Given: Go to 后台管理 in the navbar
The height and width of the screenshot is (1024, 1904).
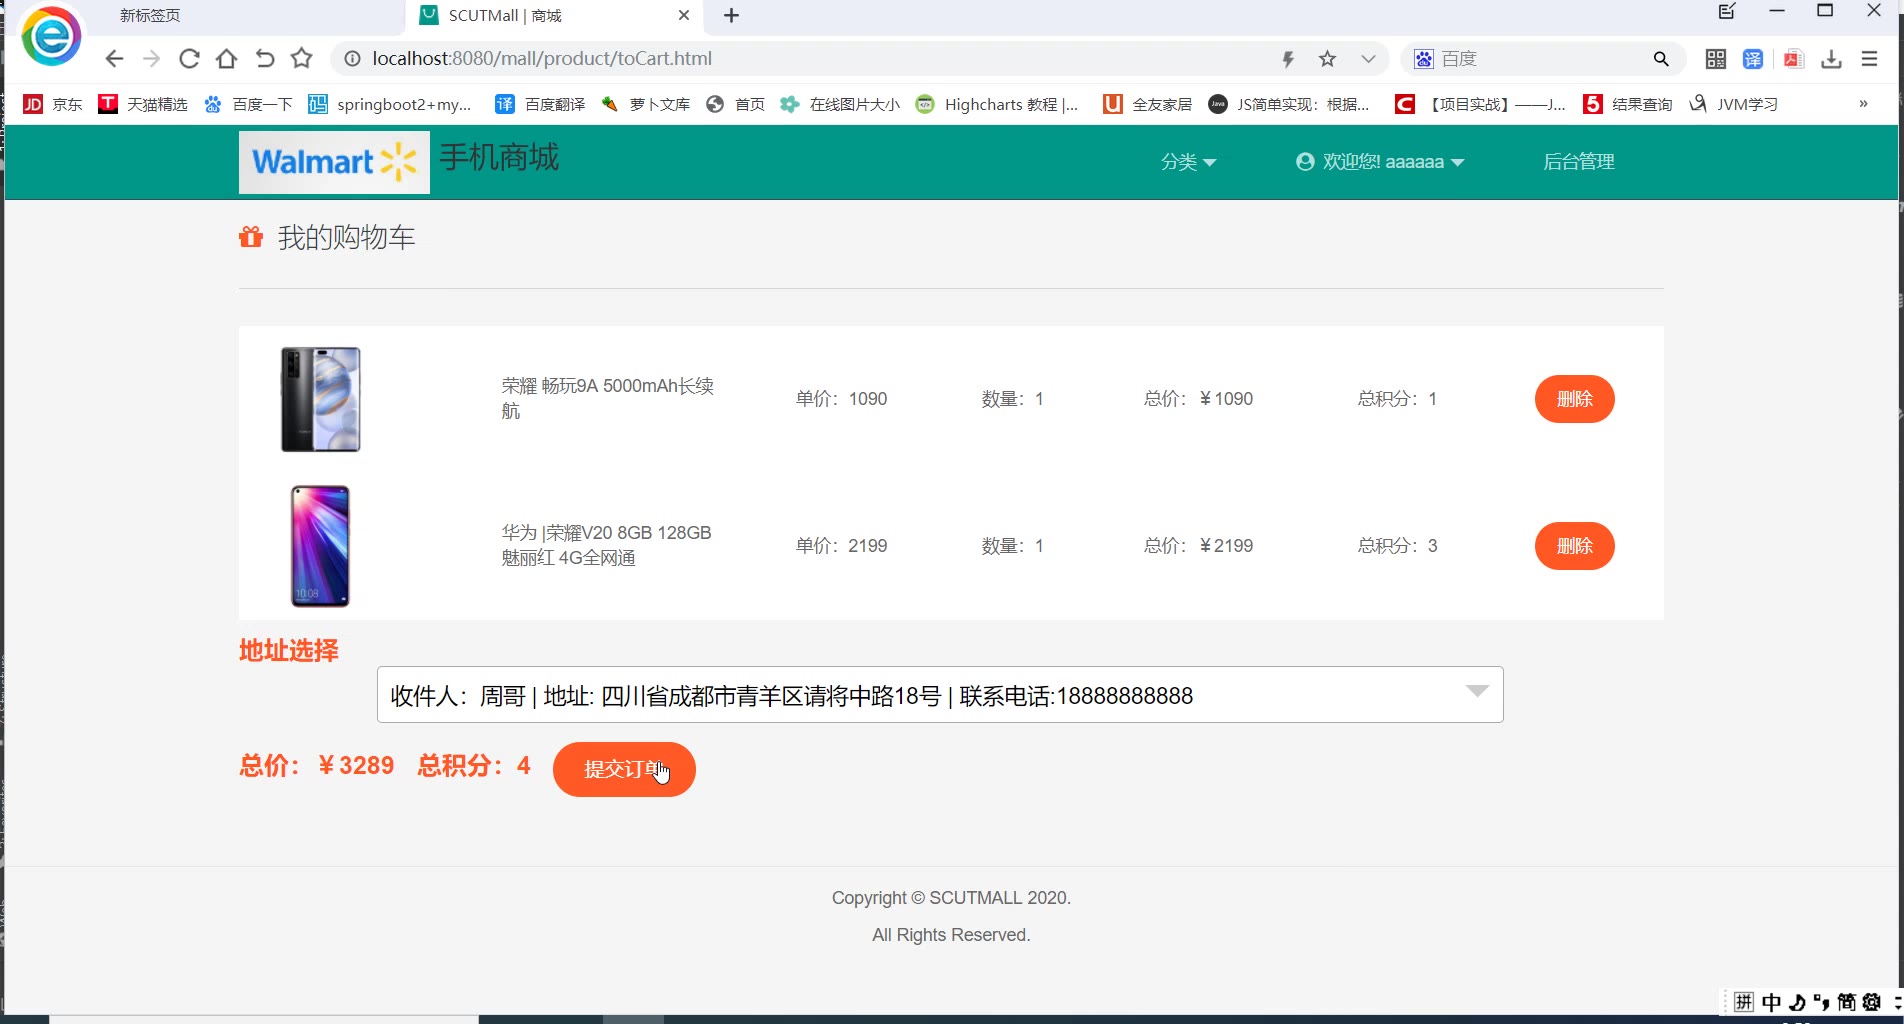Looking at the screenshot, I should (1579, 162).
